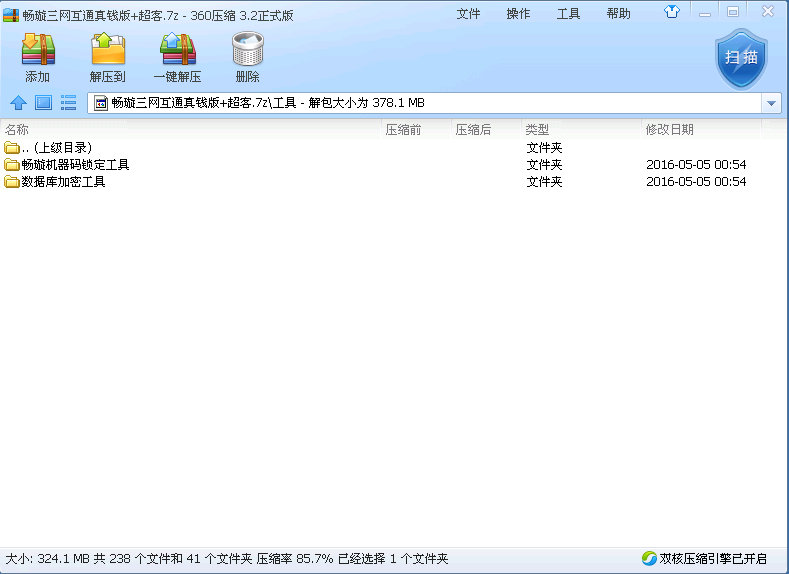Viewport: 789px width, 574px height.
Task: Sort by the 名称 column header
Action: point(17,130)
